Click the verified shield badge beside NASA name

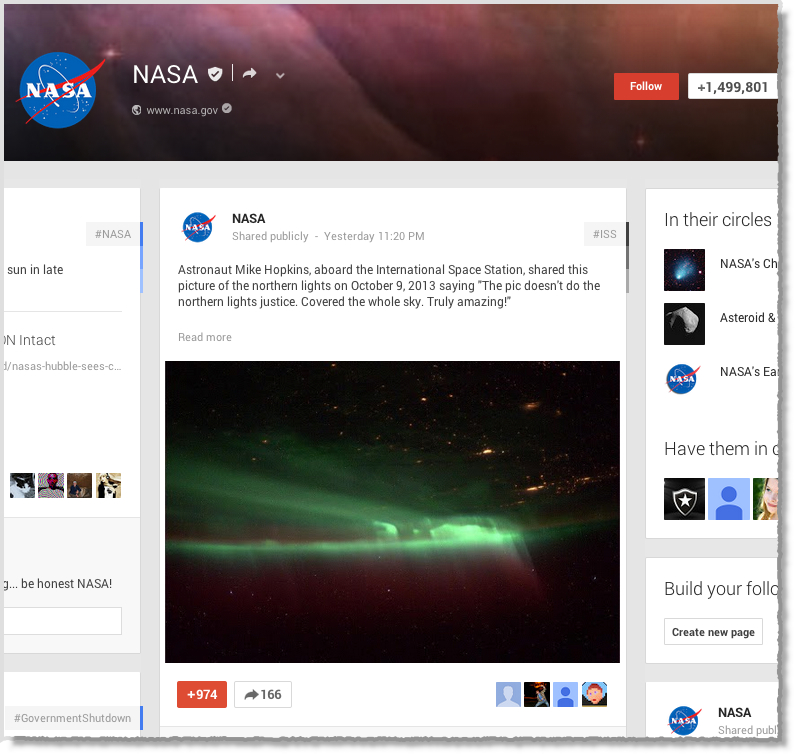(x=215, y=75)
